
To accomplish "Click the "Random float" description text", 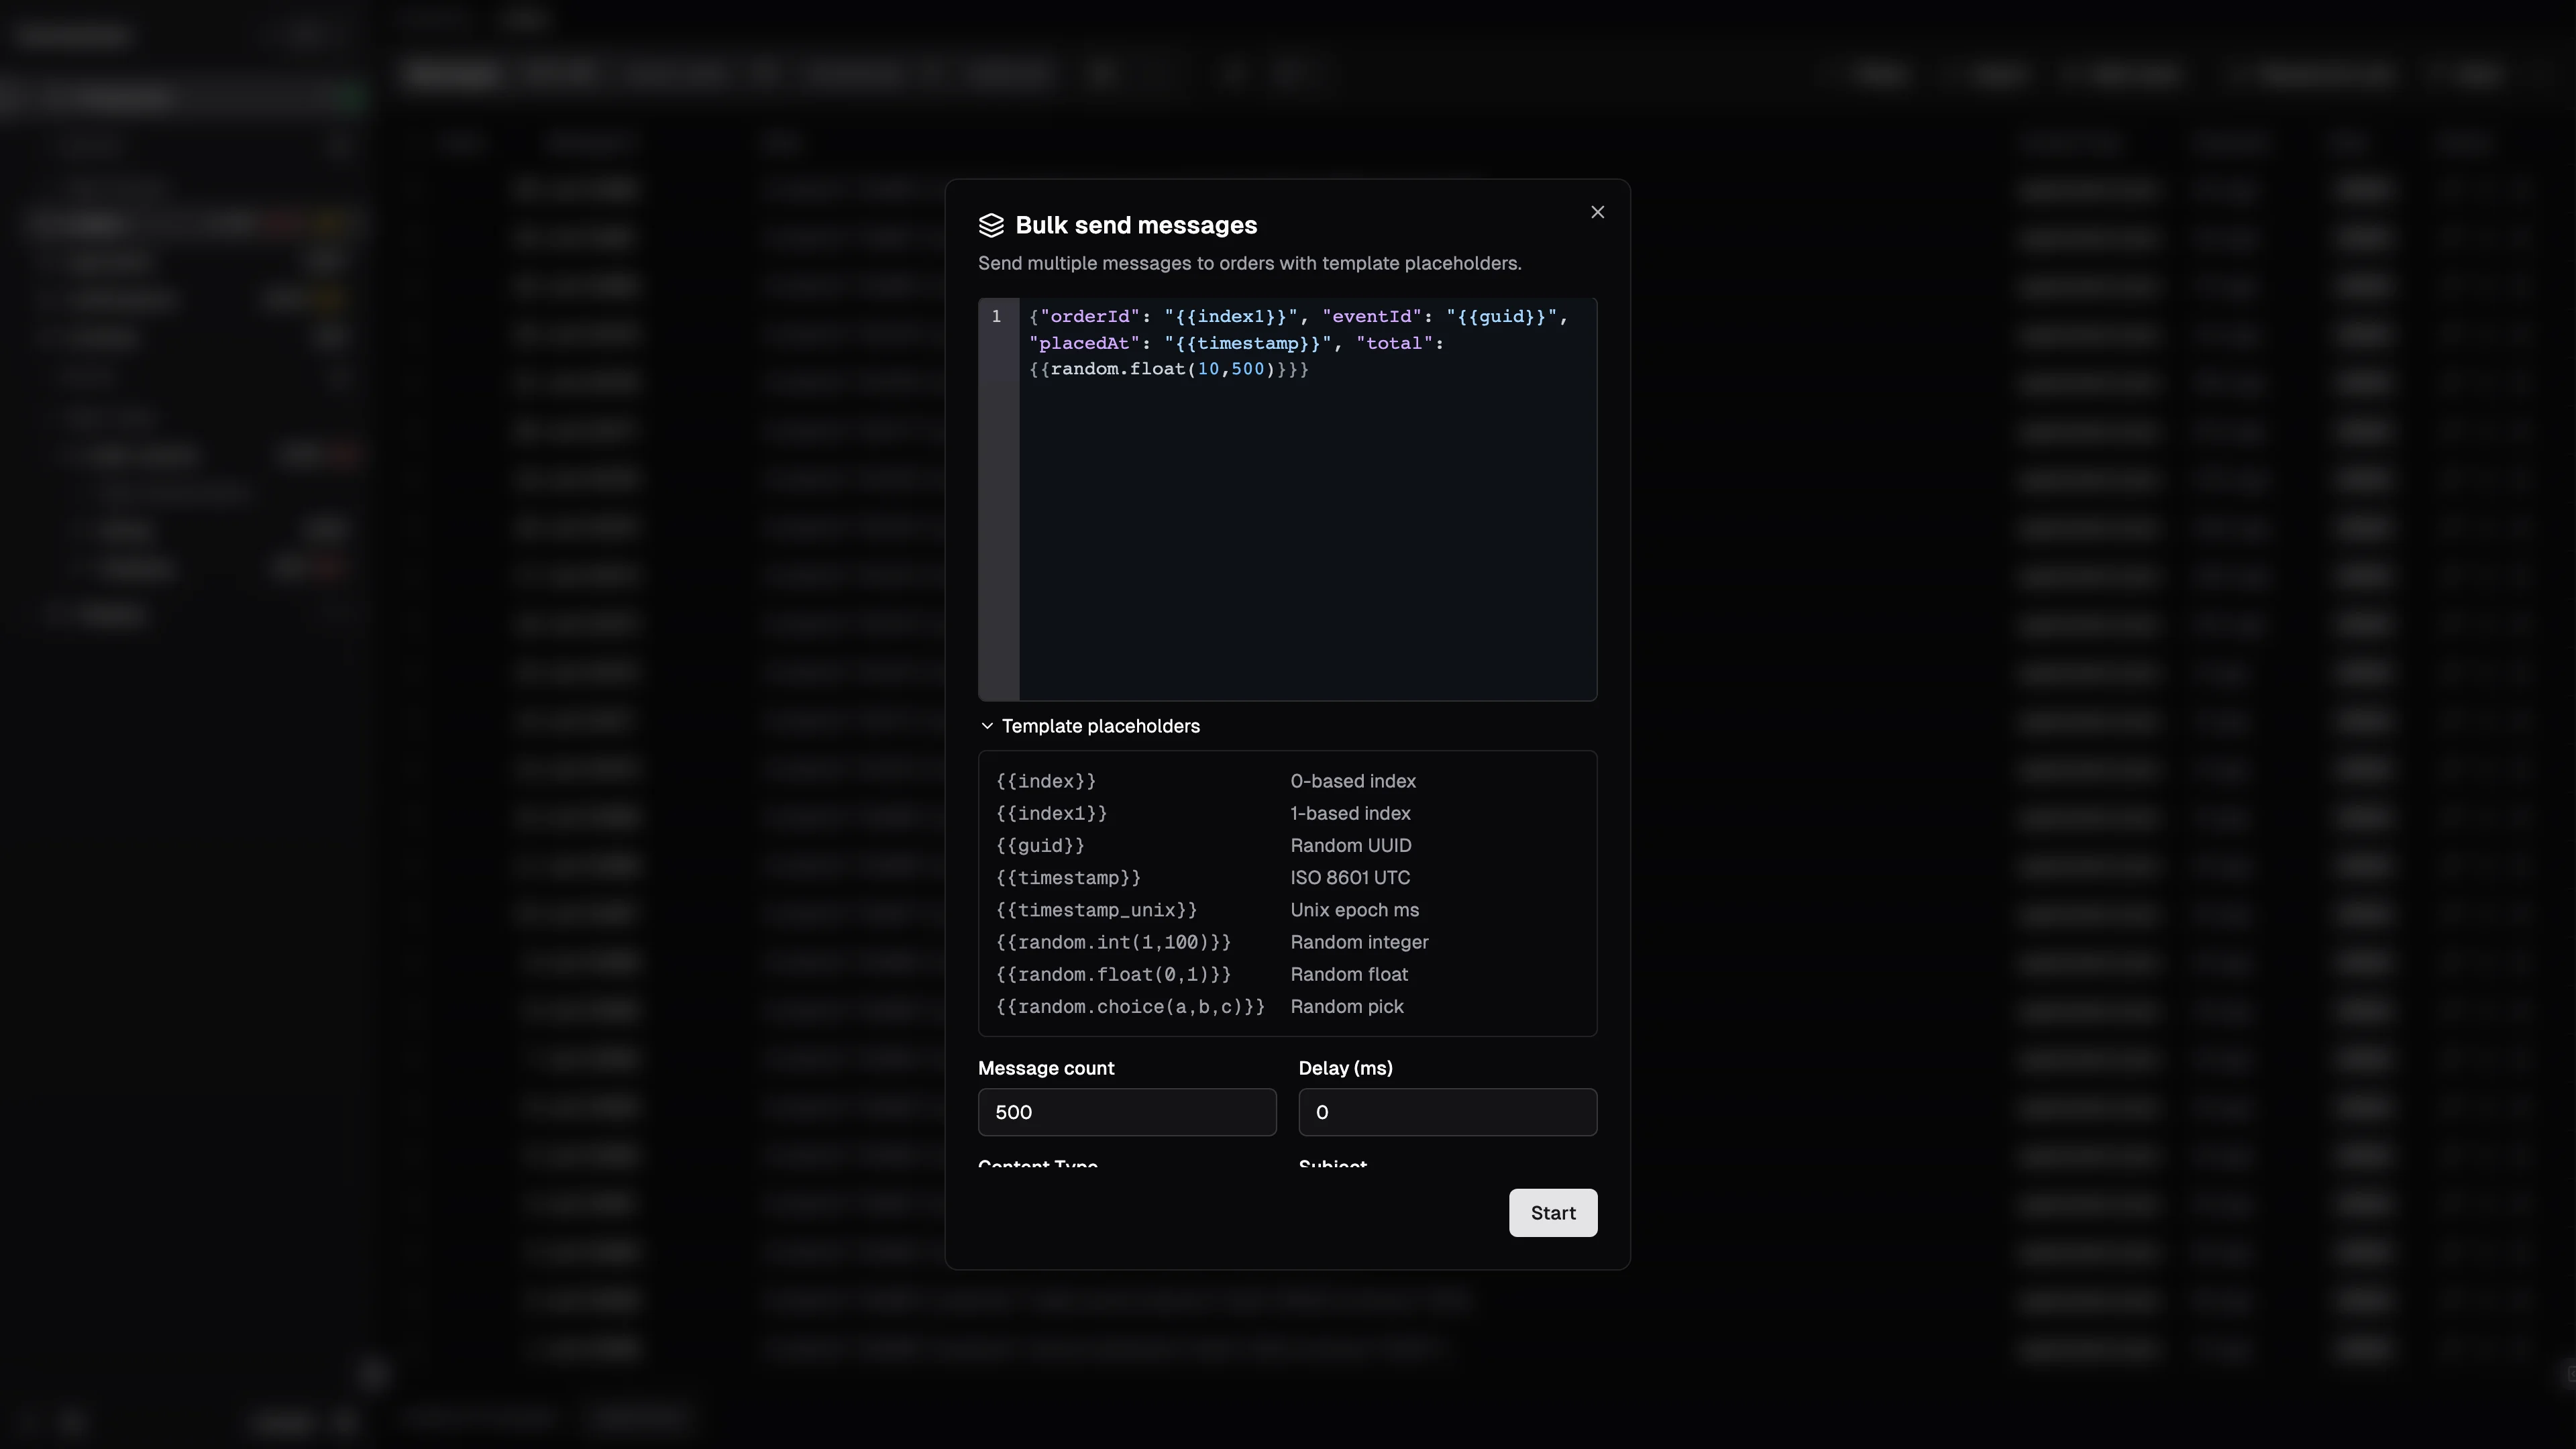I will pyautogui.click(x=1349, y=974).
